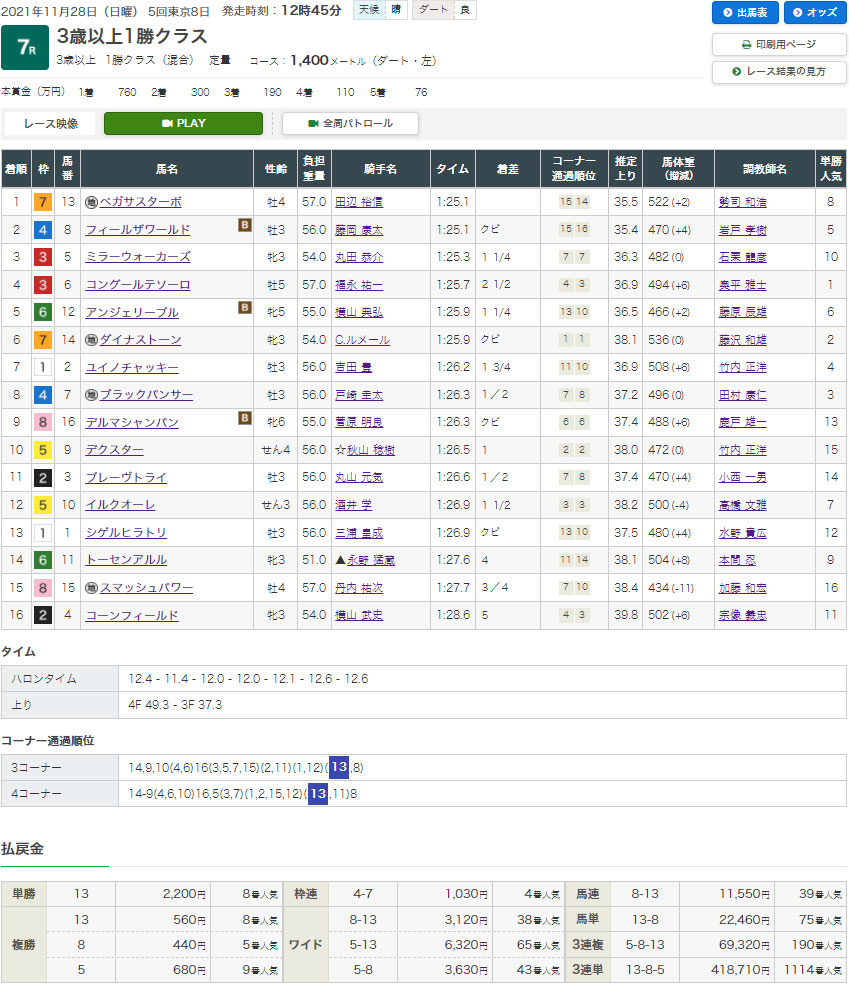Click the B blinker icon beside アンジェリーブル
This screenshot has width=849, height=987.
coord(244,308)
